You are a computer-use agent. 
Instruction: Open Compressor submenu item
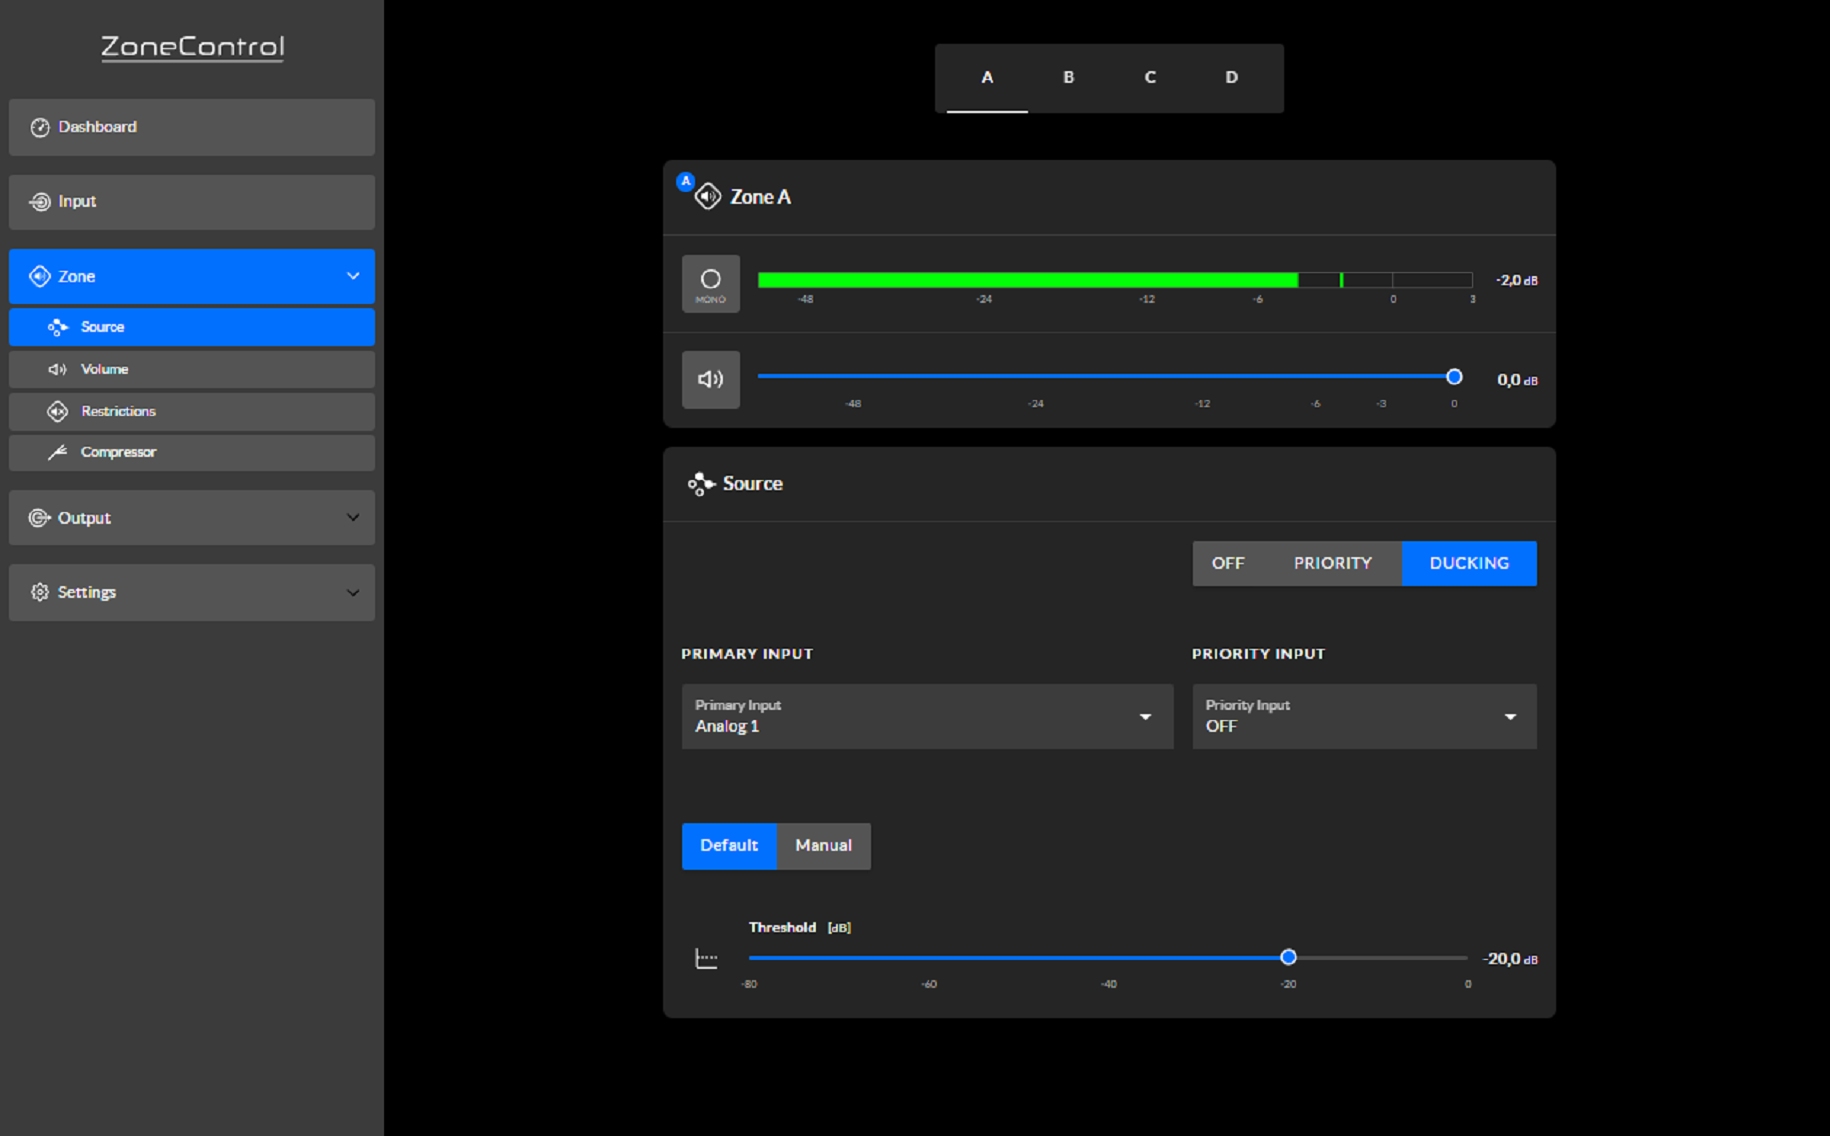(x=191, y=452)
